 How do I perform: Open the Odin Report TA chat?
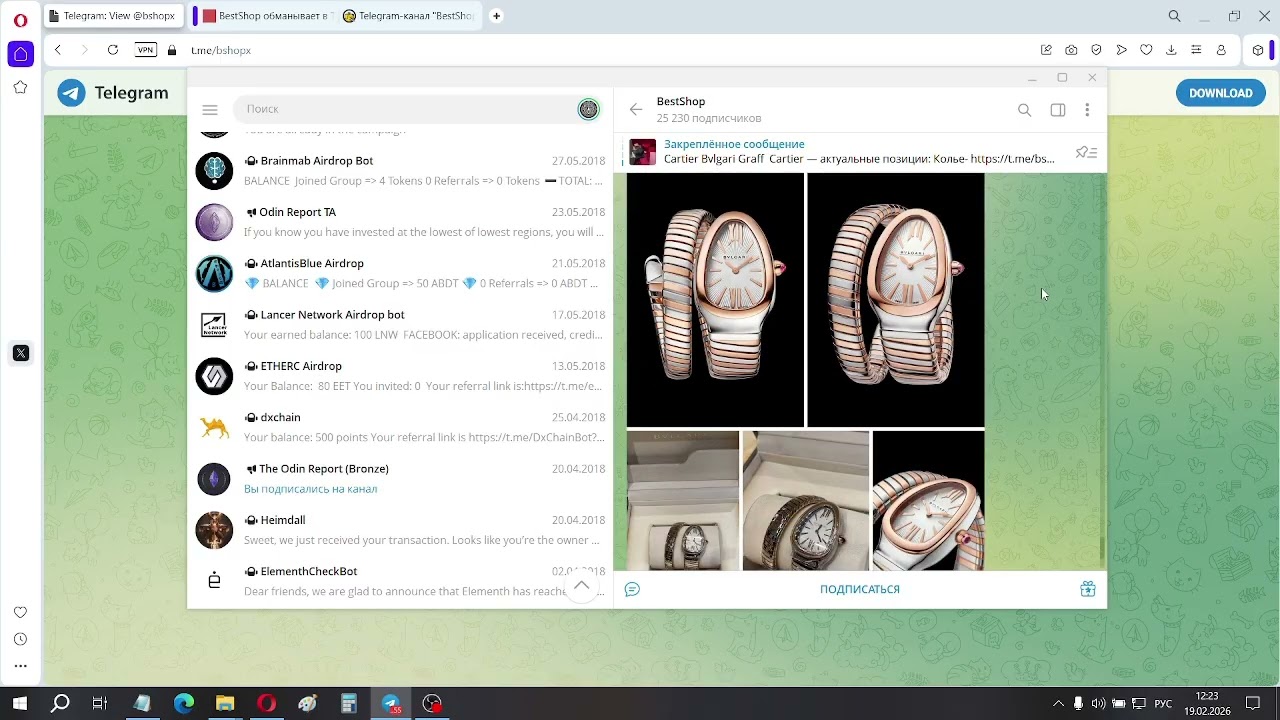point(400,222)
